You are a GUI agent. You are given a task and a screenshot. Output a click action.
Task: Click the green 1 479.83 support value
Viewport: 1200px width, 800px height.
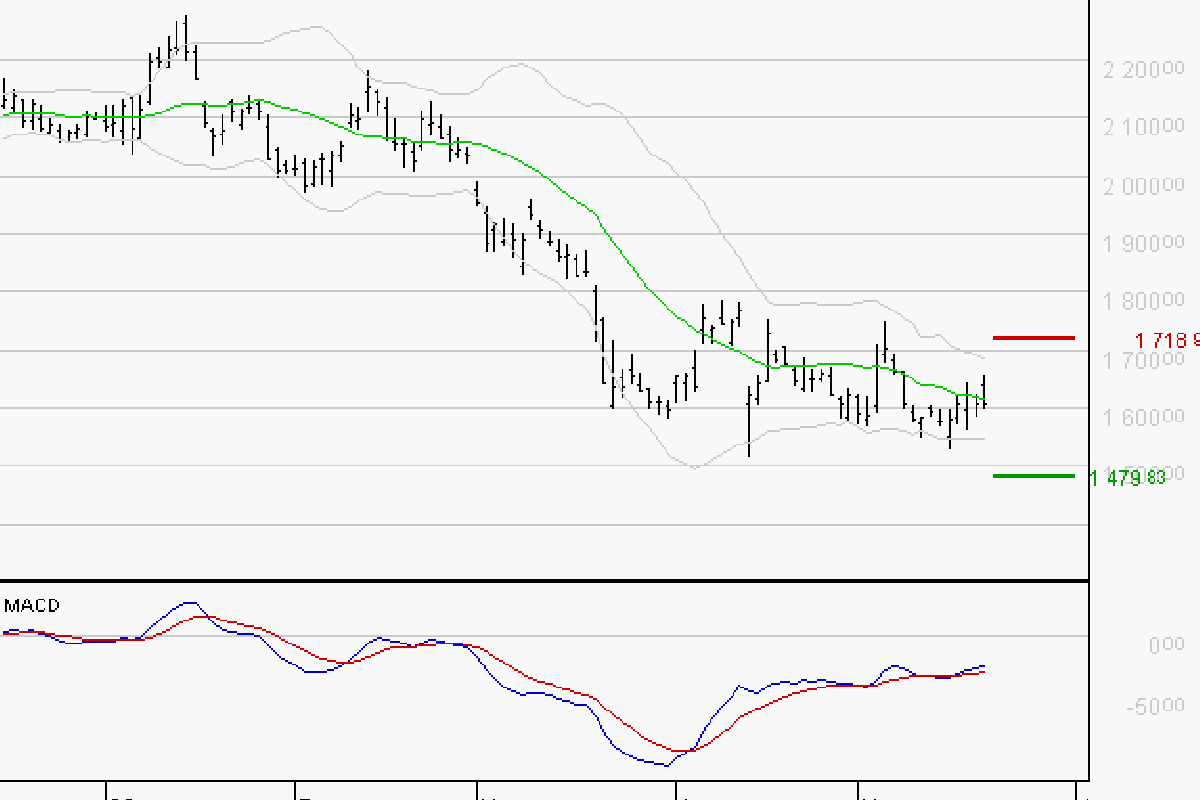tap(1128, 479)
